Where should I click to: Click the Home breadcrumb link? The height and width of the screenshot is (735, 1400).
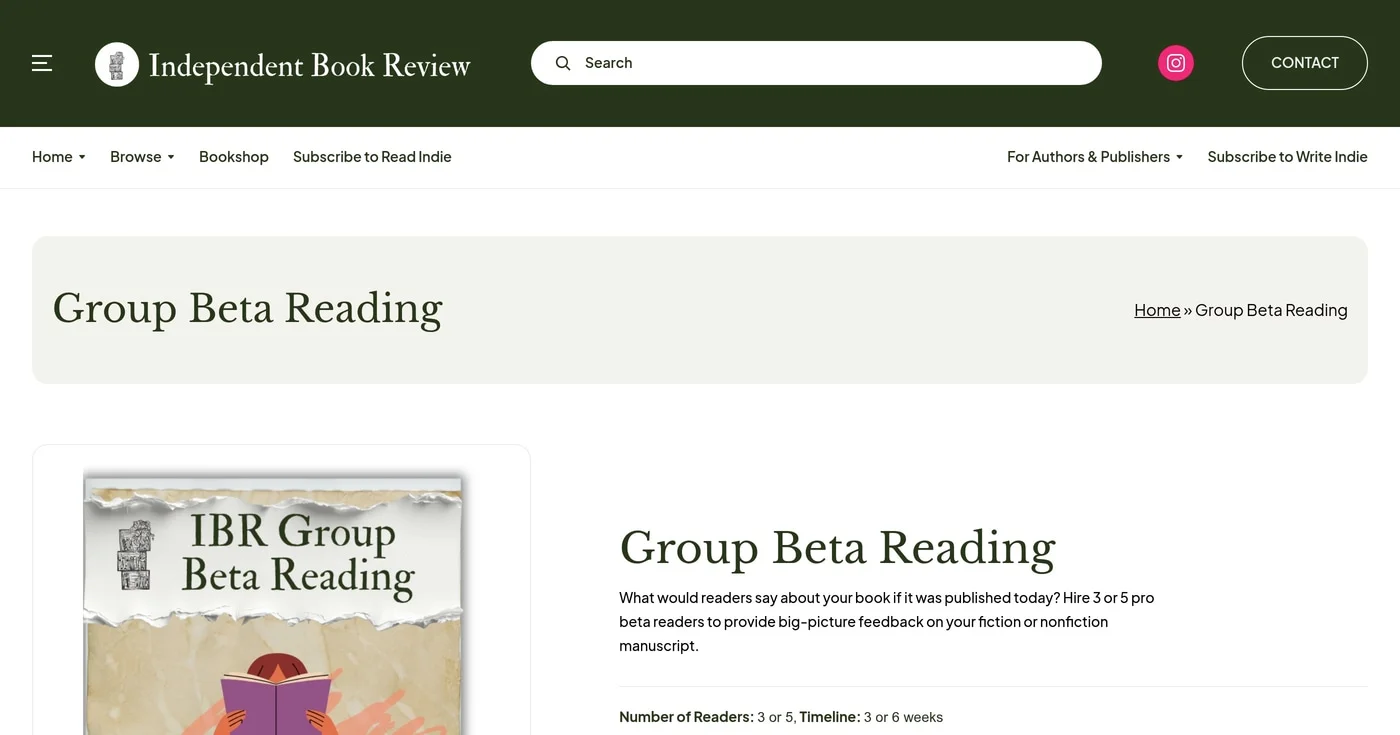1157,310
